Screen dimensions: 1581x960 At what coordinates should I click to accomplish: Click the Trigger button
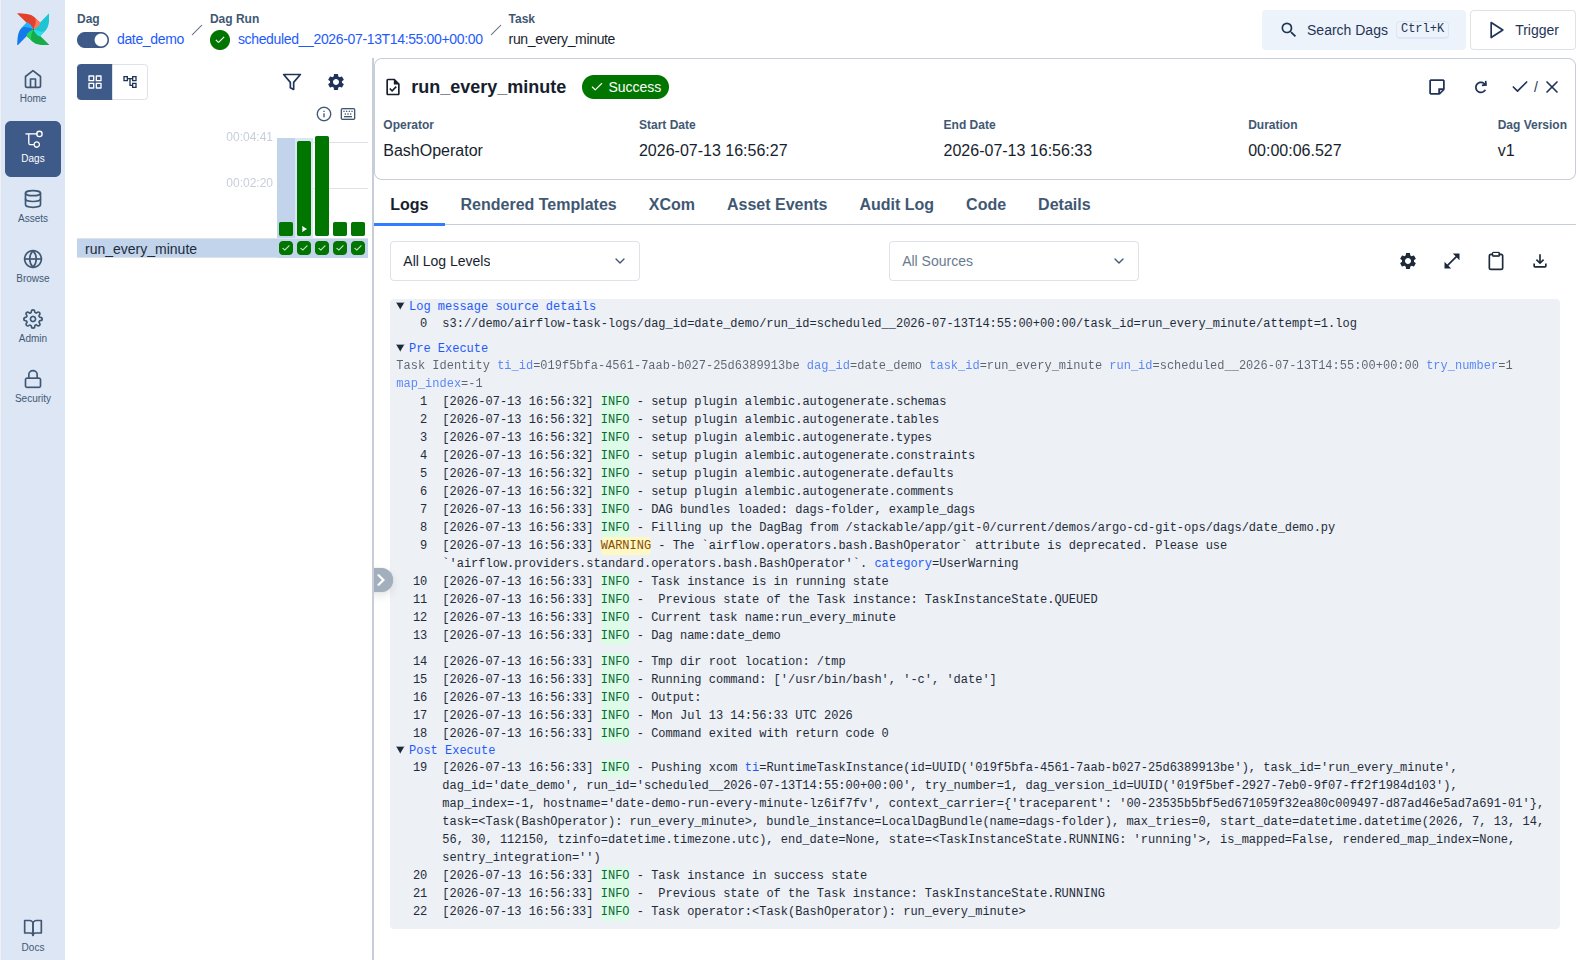1523,30
